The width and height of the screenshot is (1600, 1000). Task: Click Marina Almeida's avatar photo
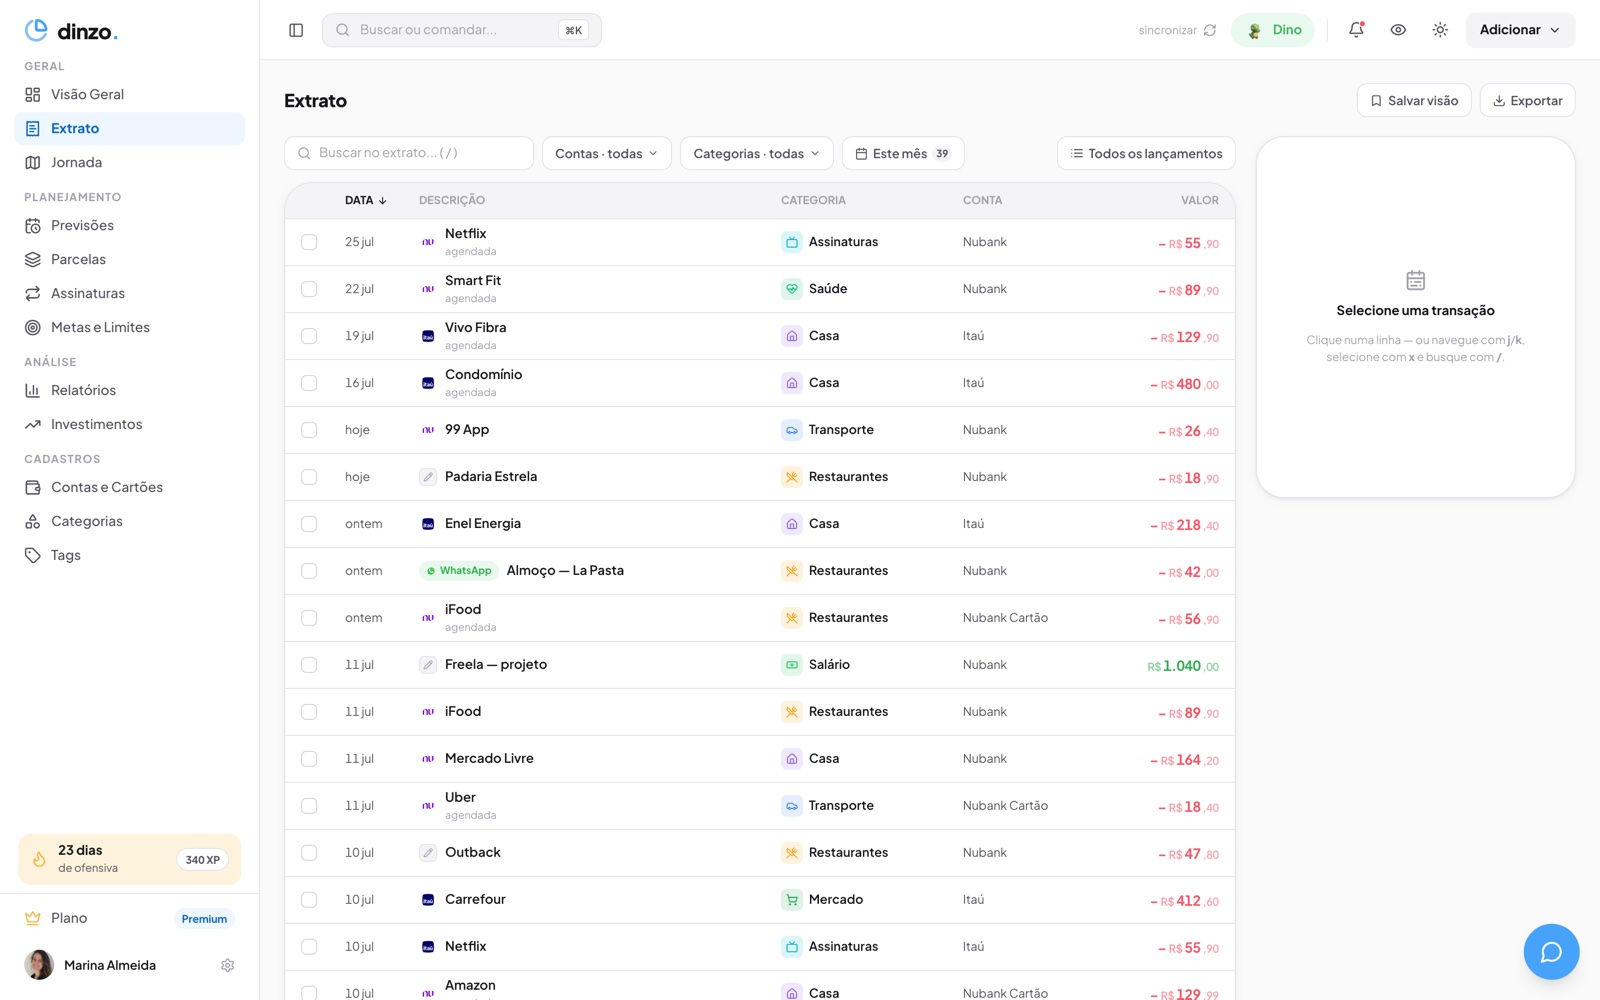(39, 965)
